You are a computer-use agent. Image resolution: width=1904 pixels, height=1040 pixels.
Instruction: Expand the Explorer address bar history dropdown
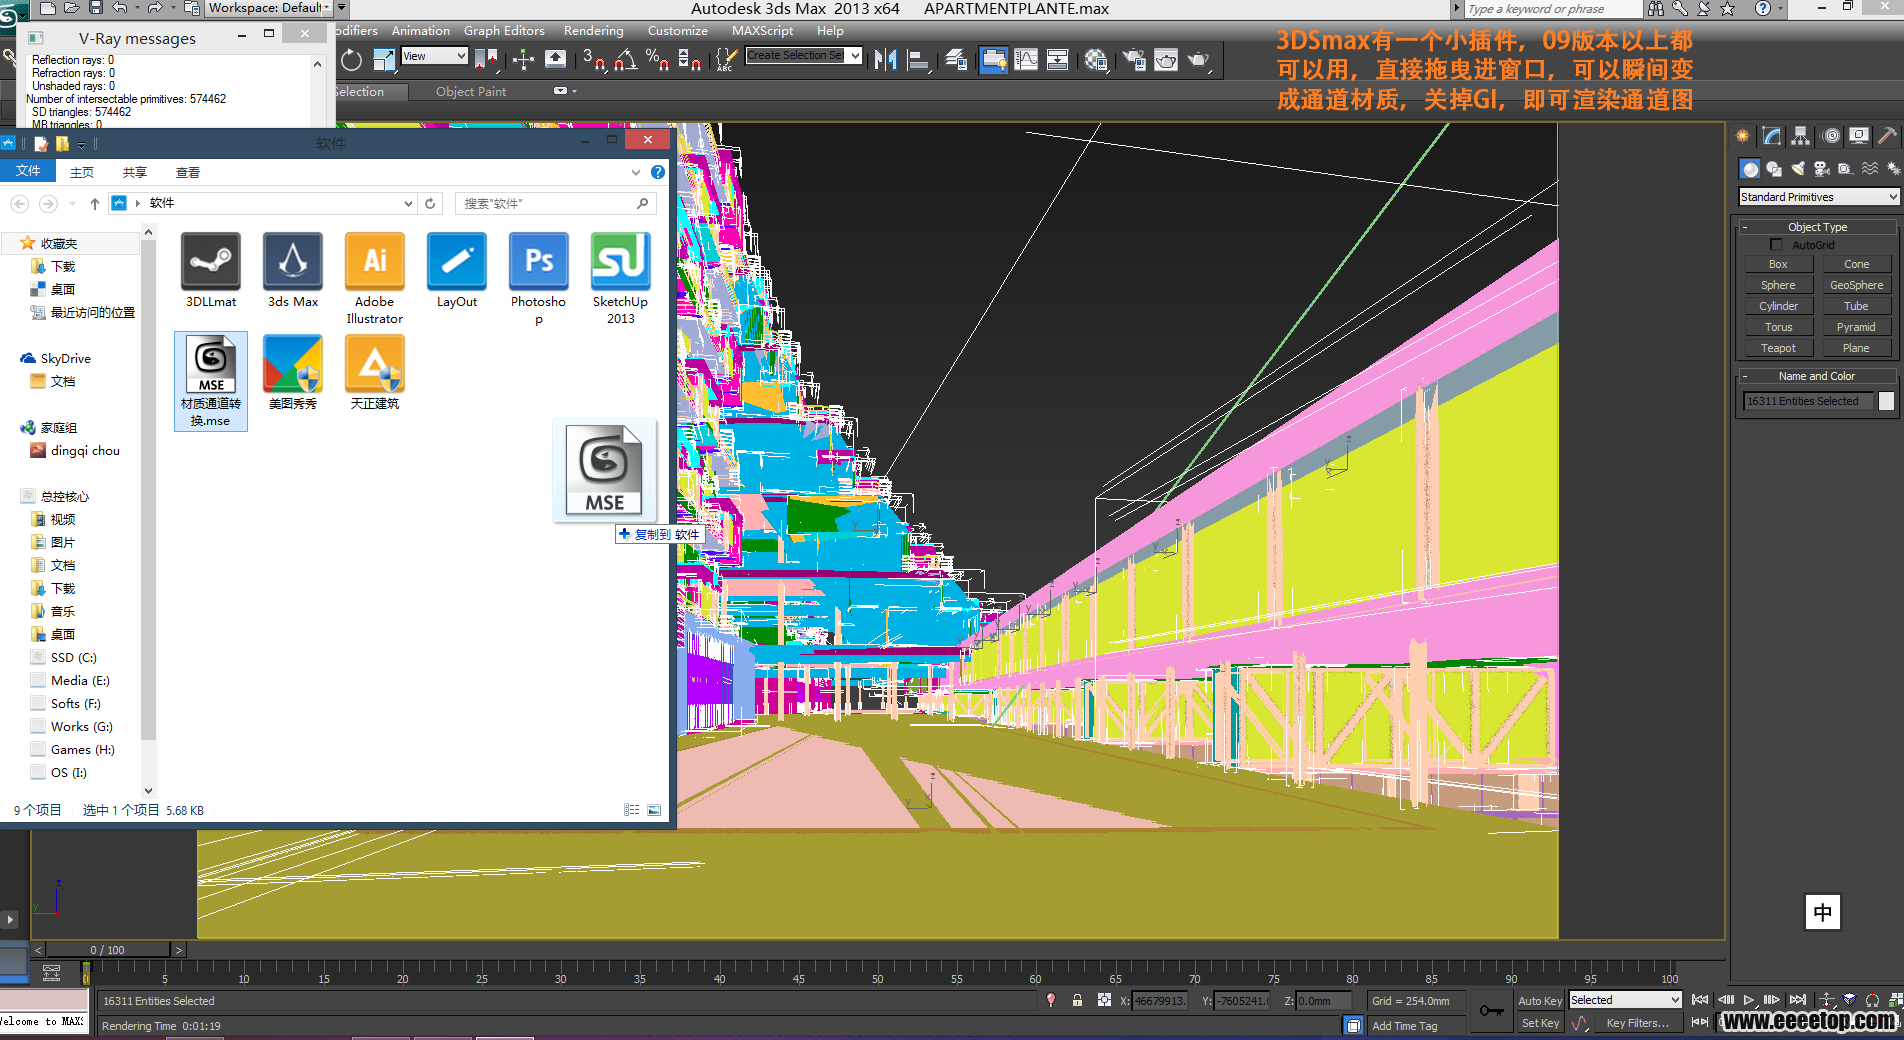point(408,203)
